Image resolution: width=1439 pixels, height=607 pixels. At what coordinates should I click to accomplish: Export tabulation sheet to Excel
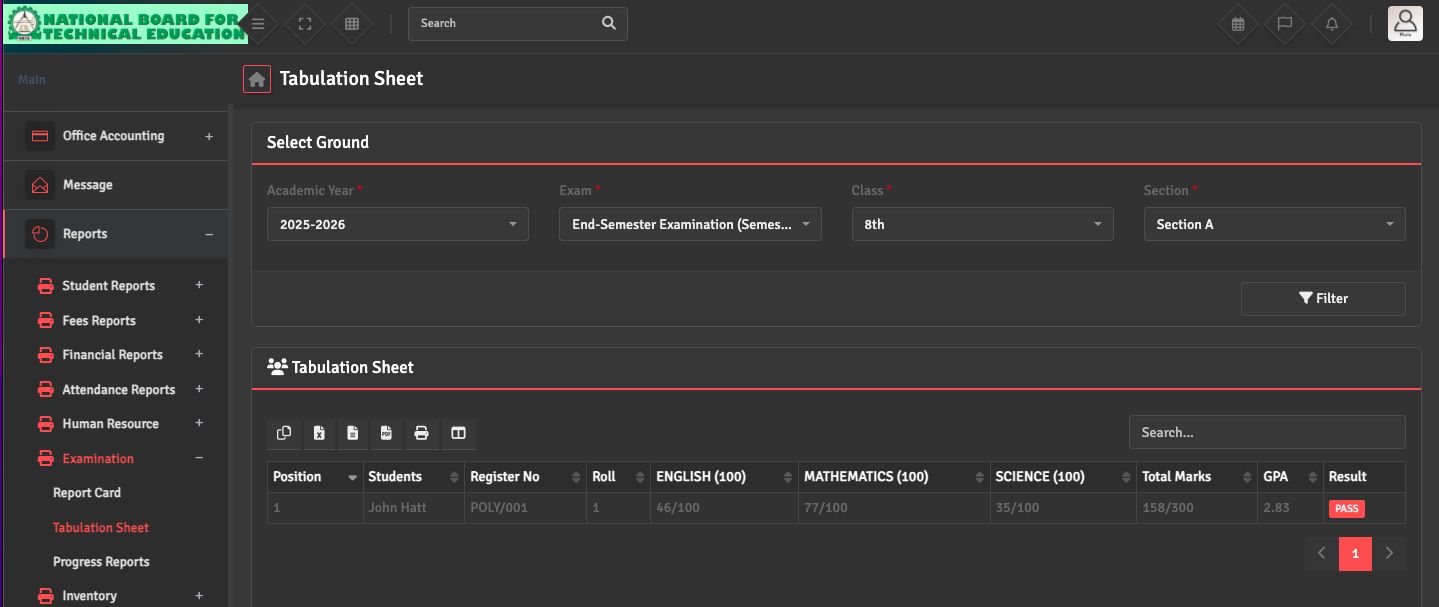pos(319,433)
